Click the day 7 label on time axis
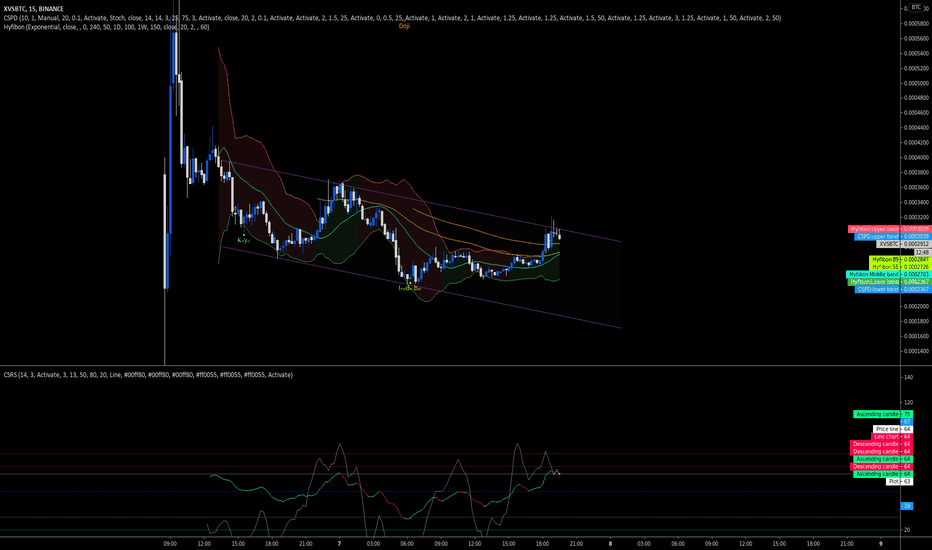Viewport: 932px width, 550px height. click(339, 543)
